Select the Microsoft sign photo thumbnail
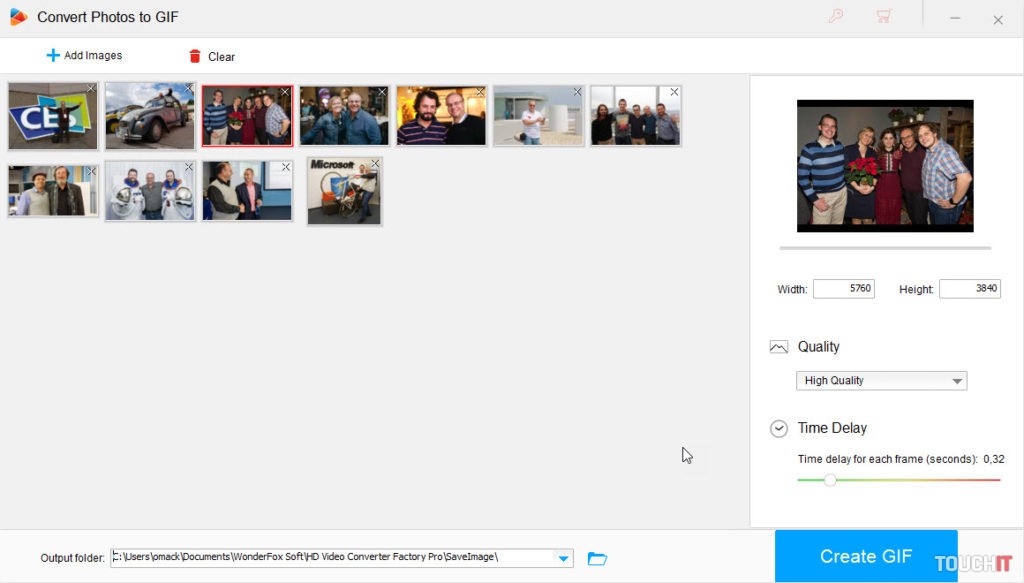Image resolution: width=1024 pixels, height=583 pixels. [342, 192]
